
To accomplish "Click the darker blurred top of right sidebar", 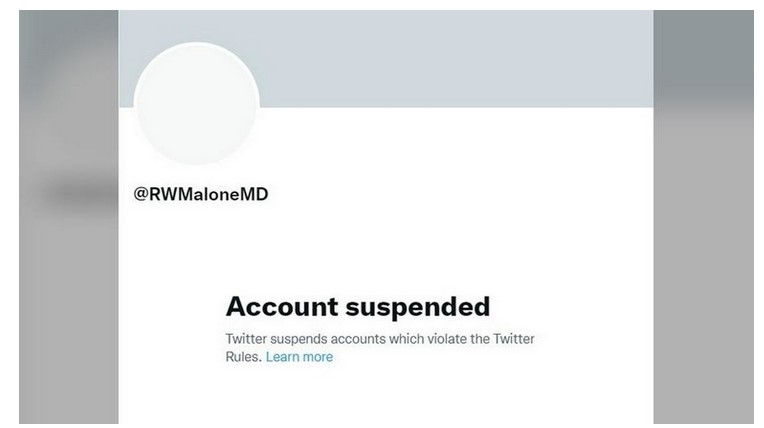I will click(704, 54).
